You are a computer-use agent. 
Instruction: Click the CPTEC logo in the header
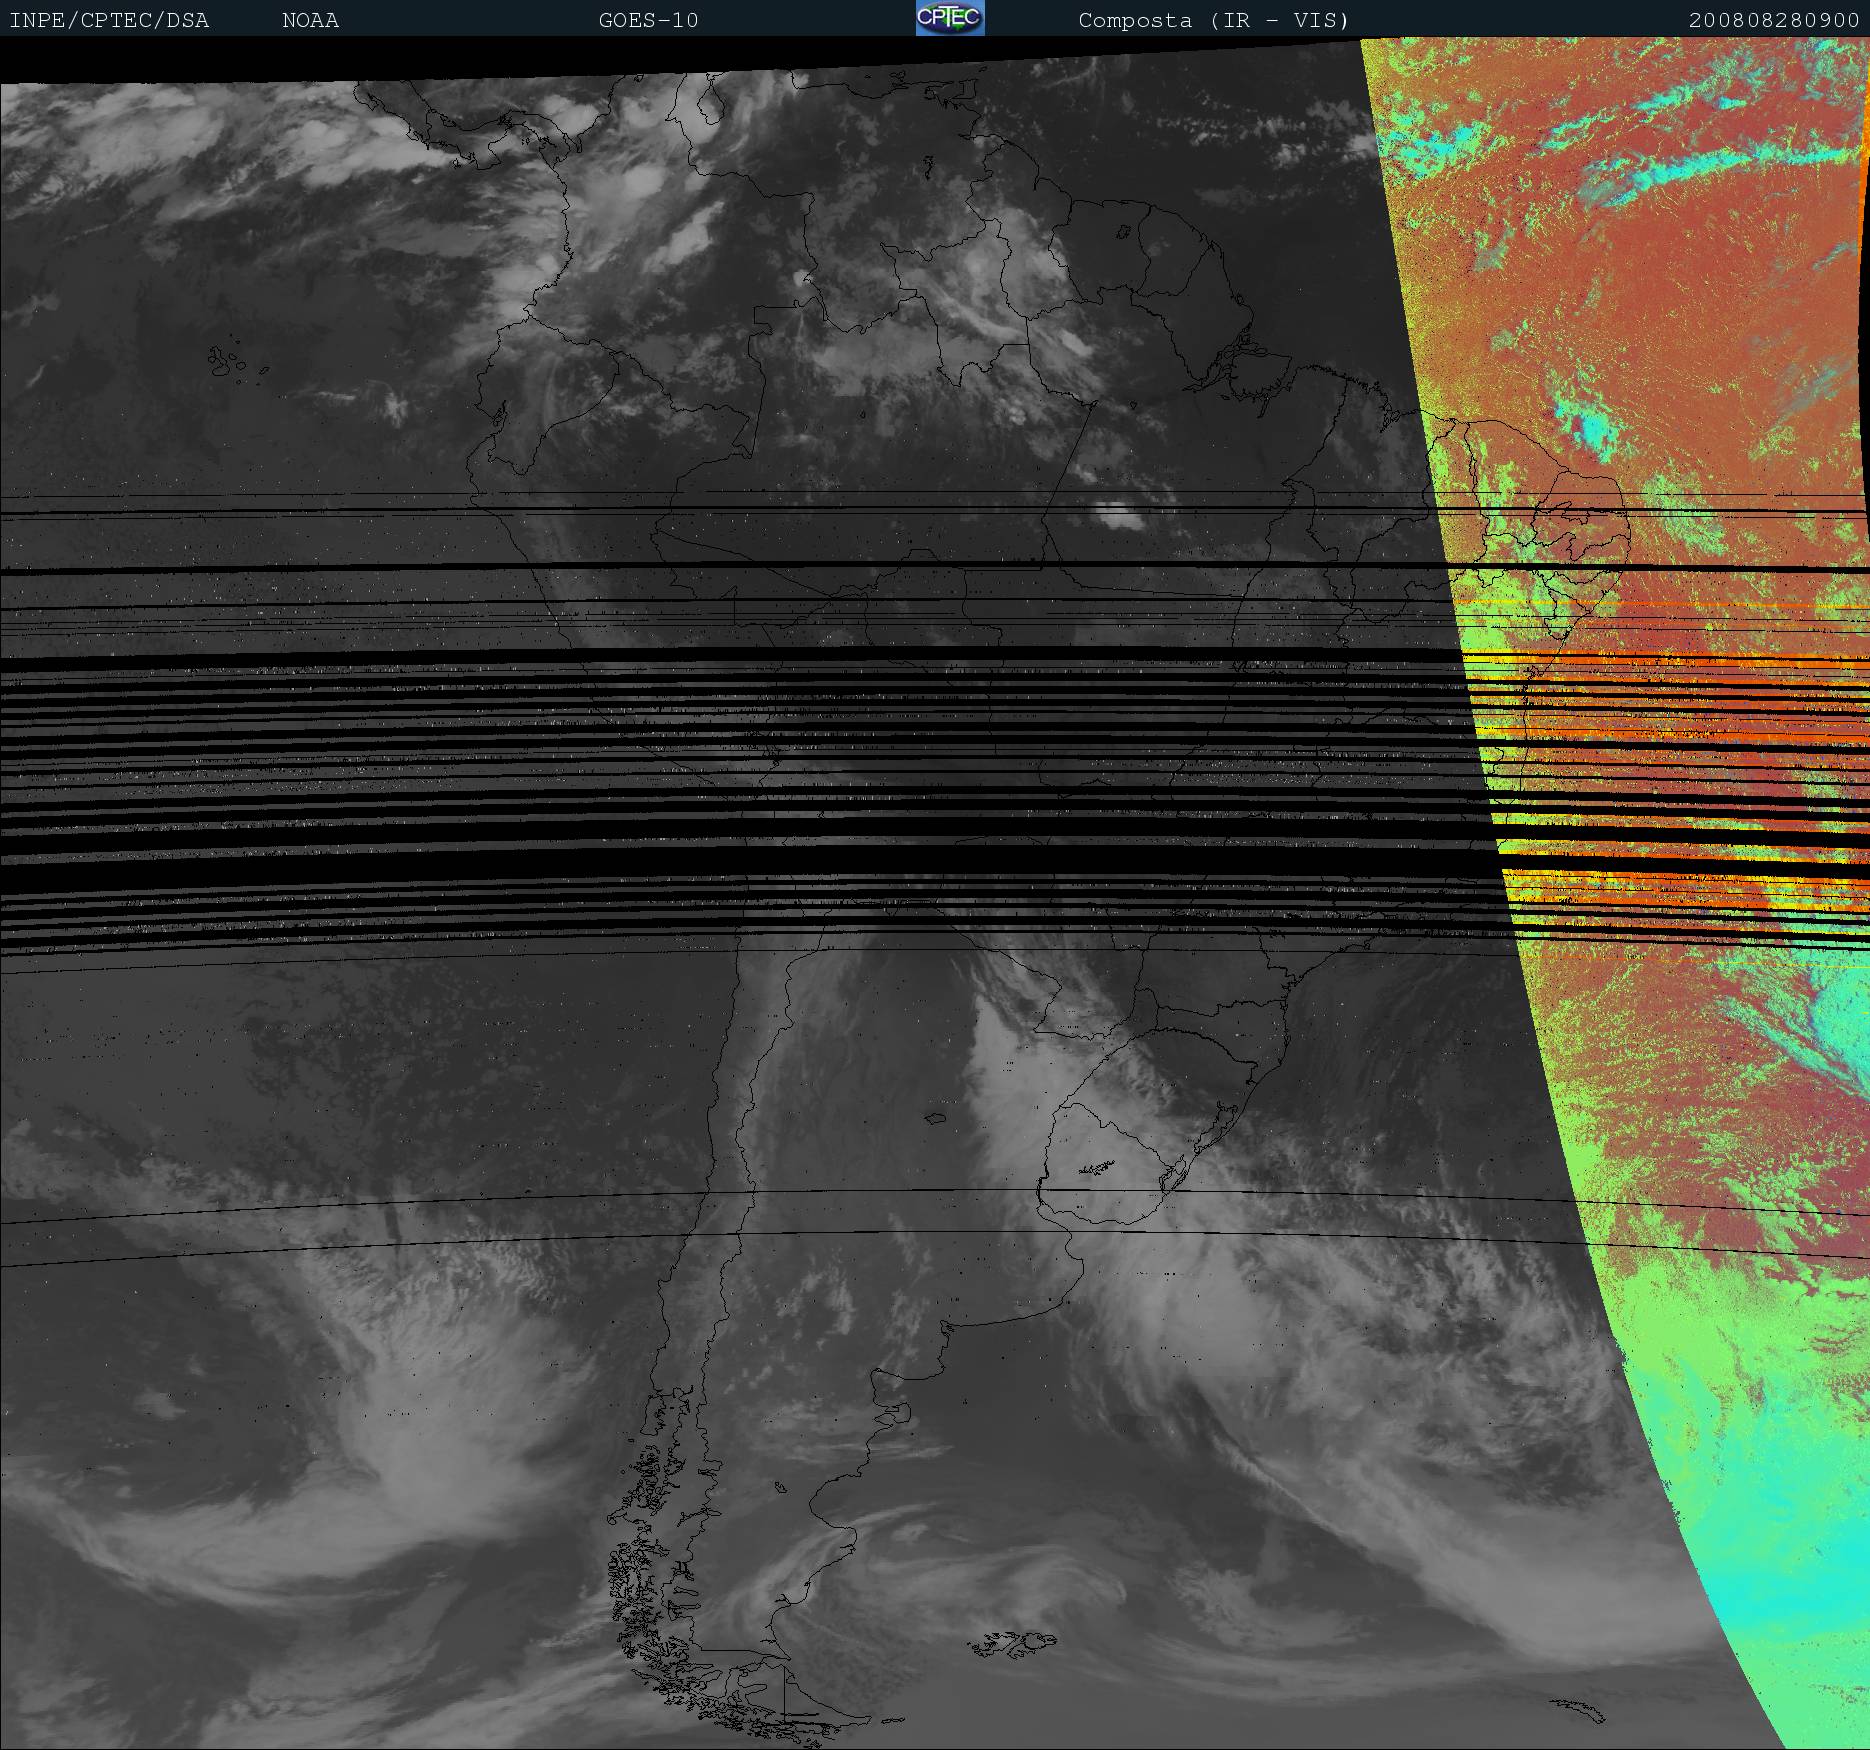coord(949,18)
